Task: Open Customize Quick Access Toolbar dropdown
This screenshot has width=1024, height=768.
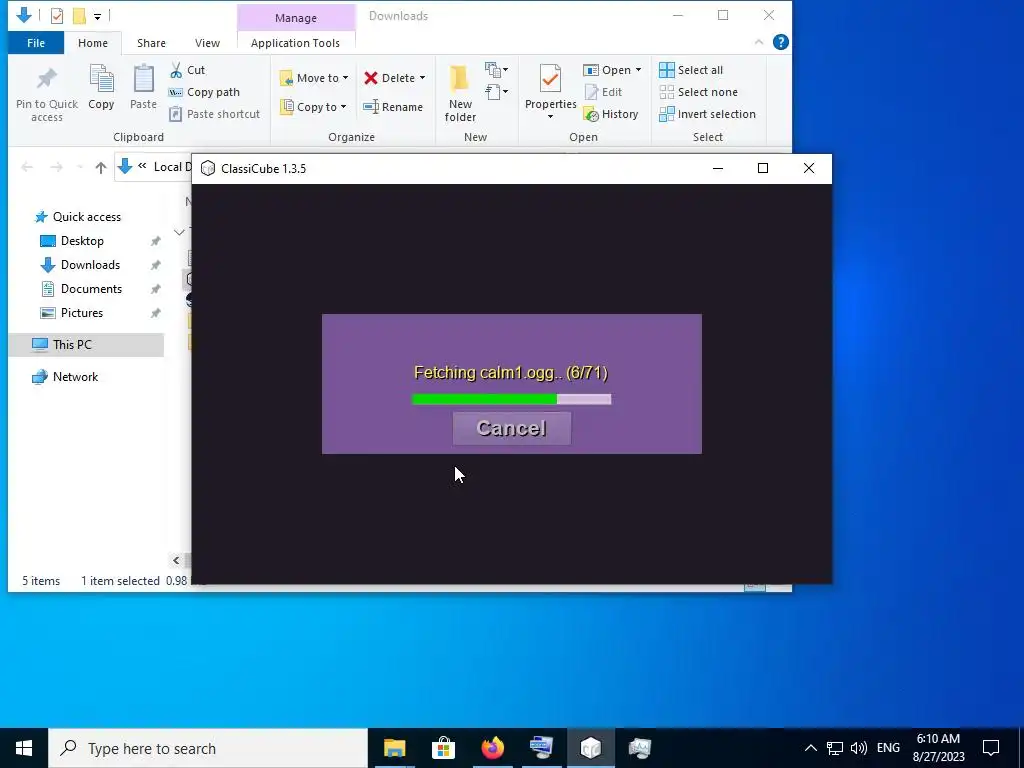Action: coord(97,16)
